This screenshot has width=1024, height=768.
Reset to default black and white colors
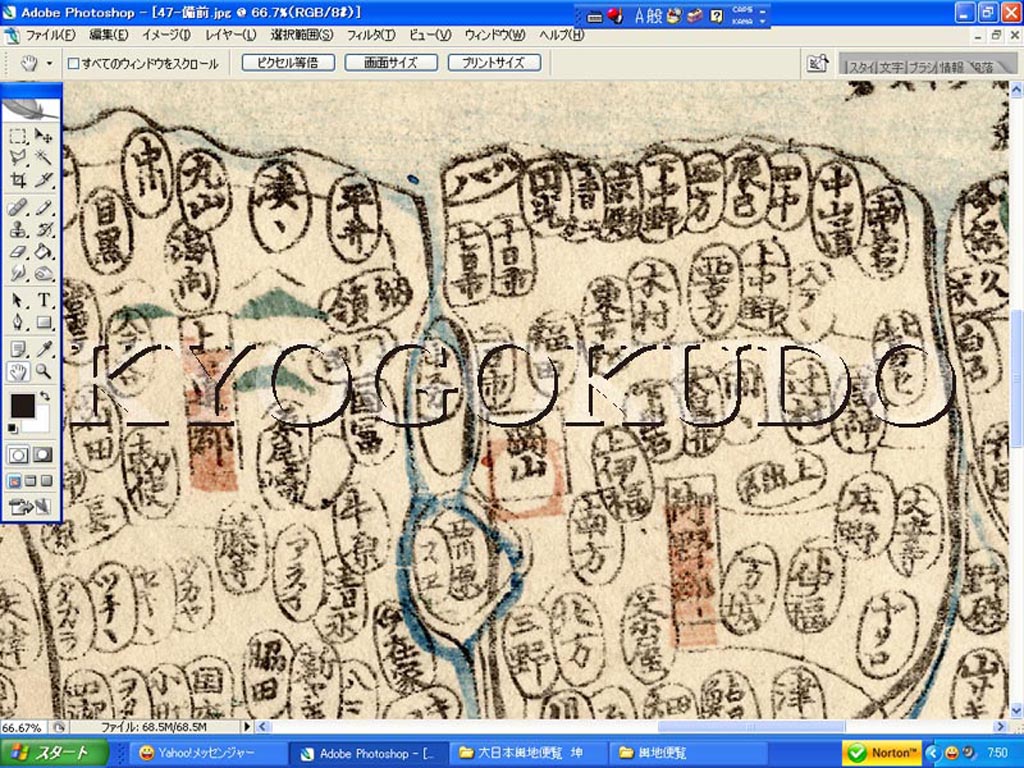click(x=12, y=428)
